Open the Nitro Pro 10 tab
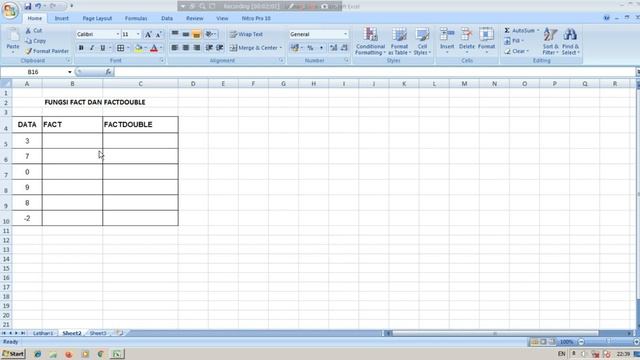640x360 pixels. (256, 18)
